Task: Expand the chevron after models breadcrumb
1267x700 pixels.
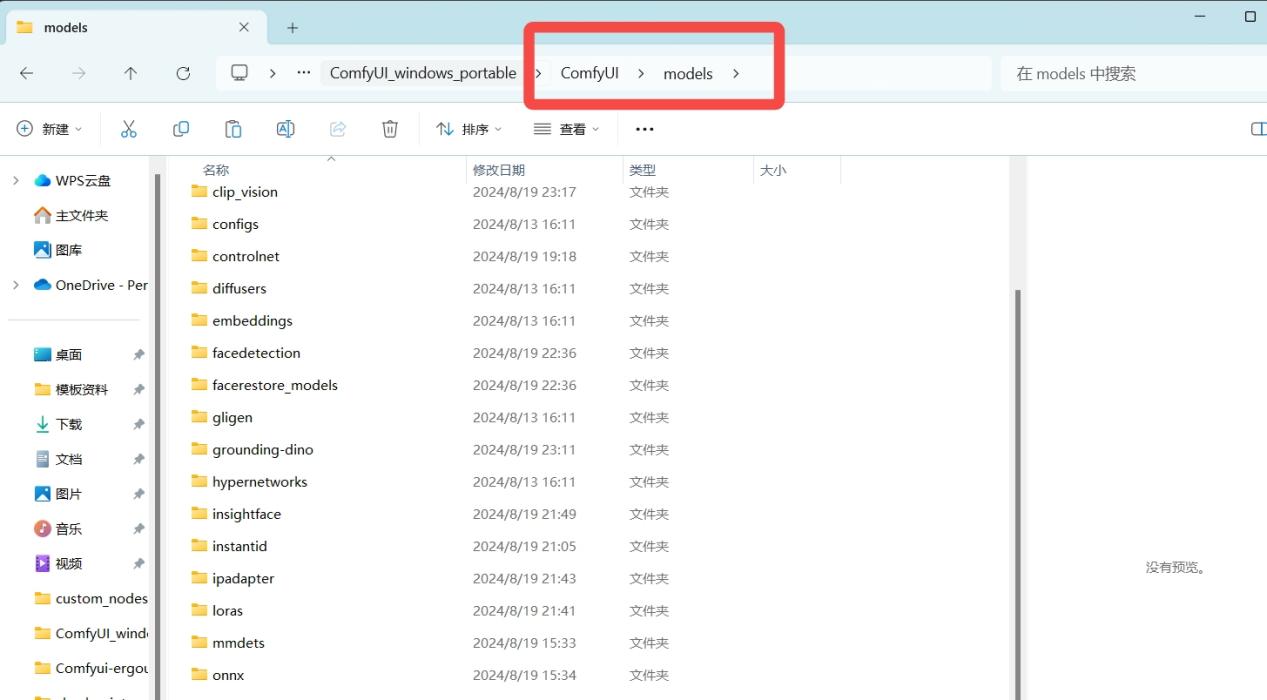Action: (x=736, y=73)
